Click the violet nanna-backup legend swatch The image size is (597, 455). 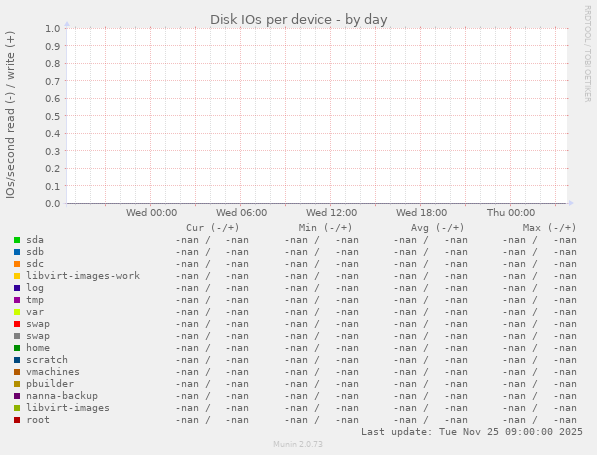17,396
